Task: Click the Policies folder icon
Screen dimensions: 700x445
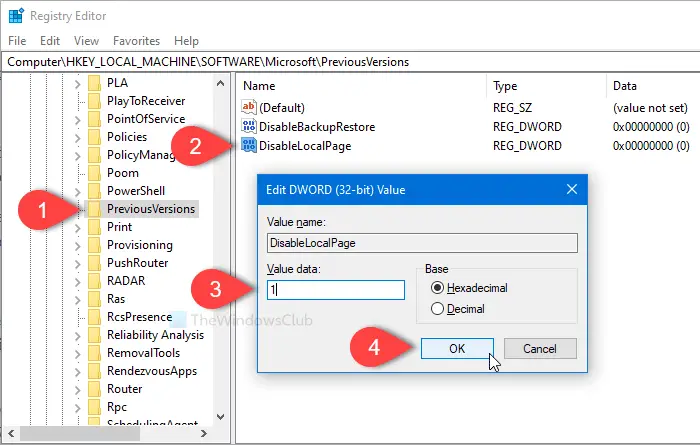Action: (94, 137)
